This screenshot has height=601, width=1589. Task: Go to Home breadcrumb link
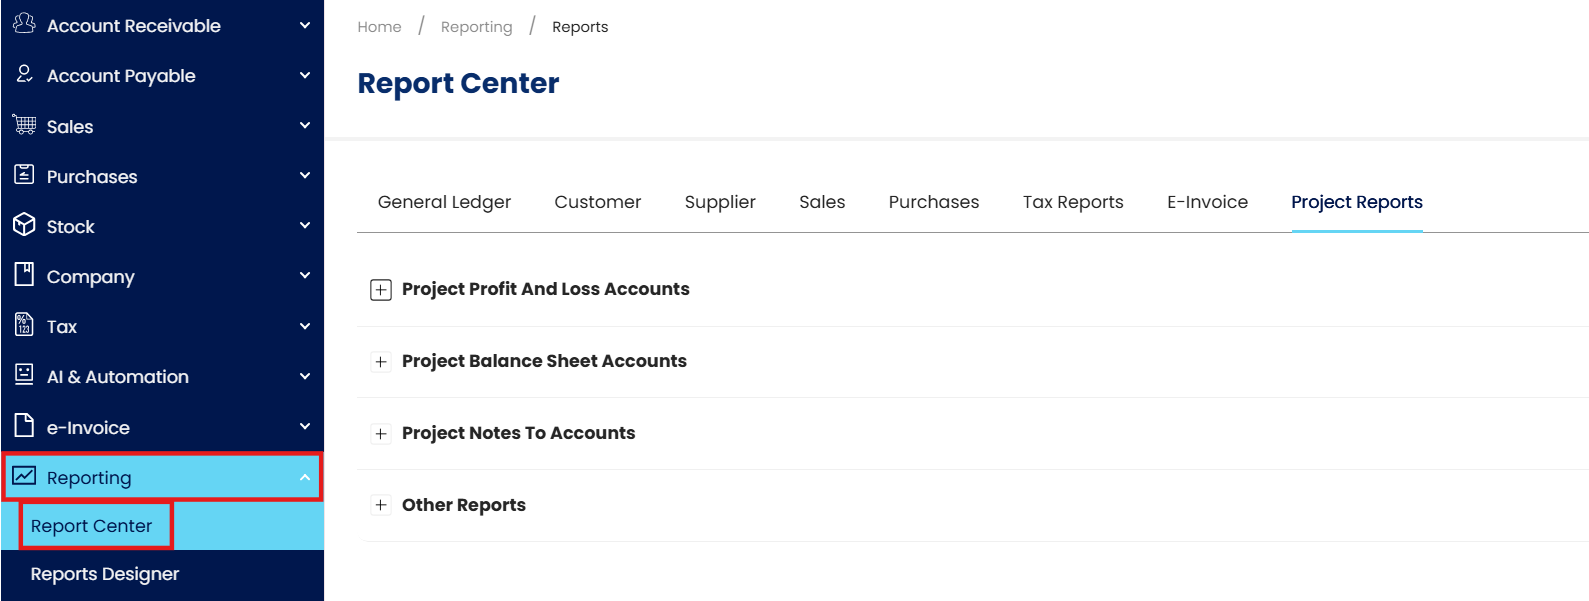click(379, 27)
